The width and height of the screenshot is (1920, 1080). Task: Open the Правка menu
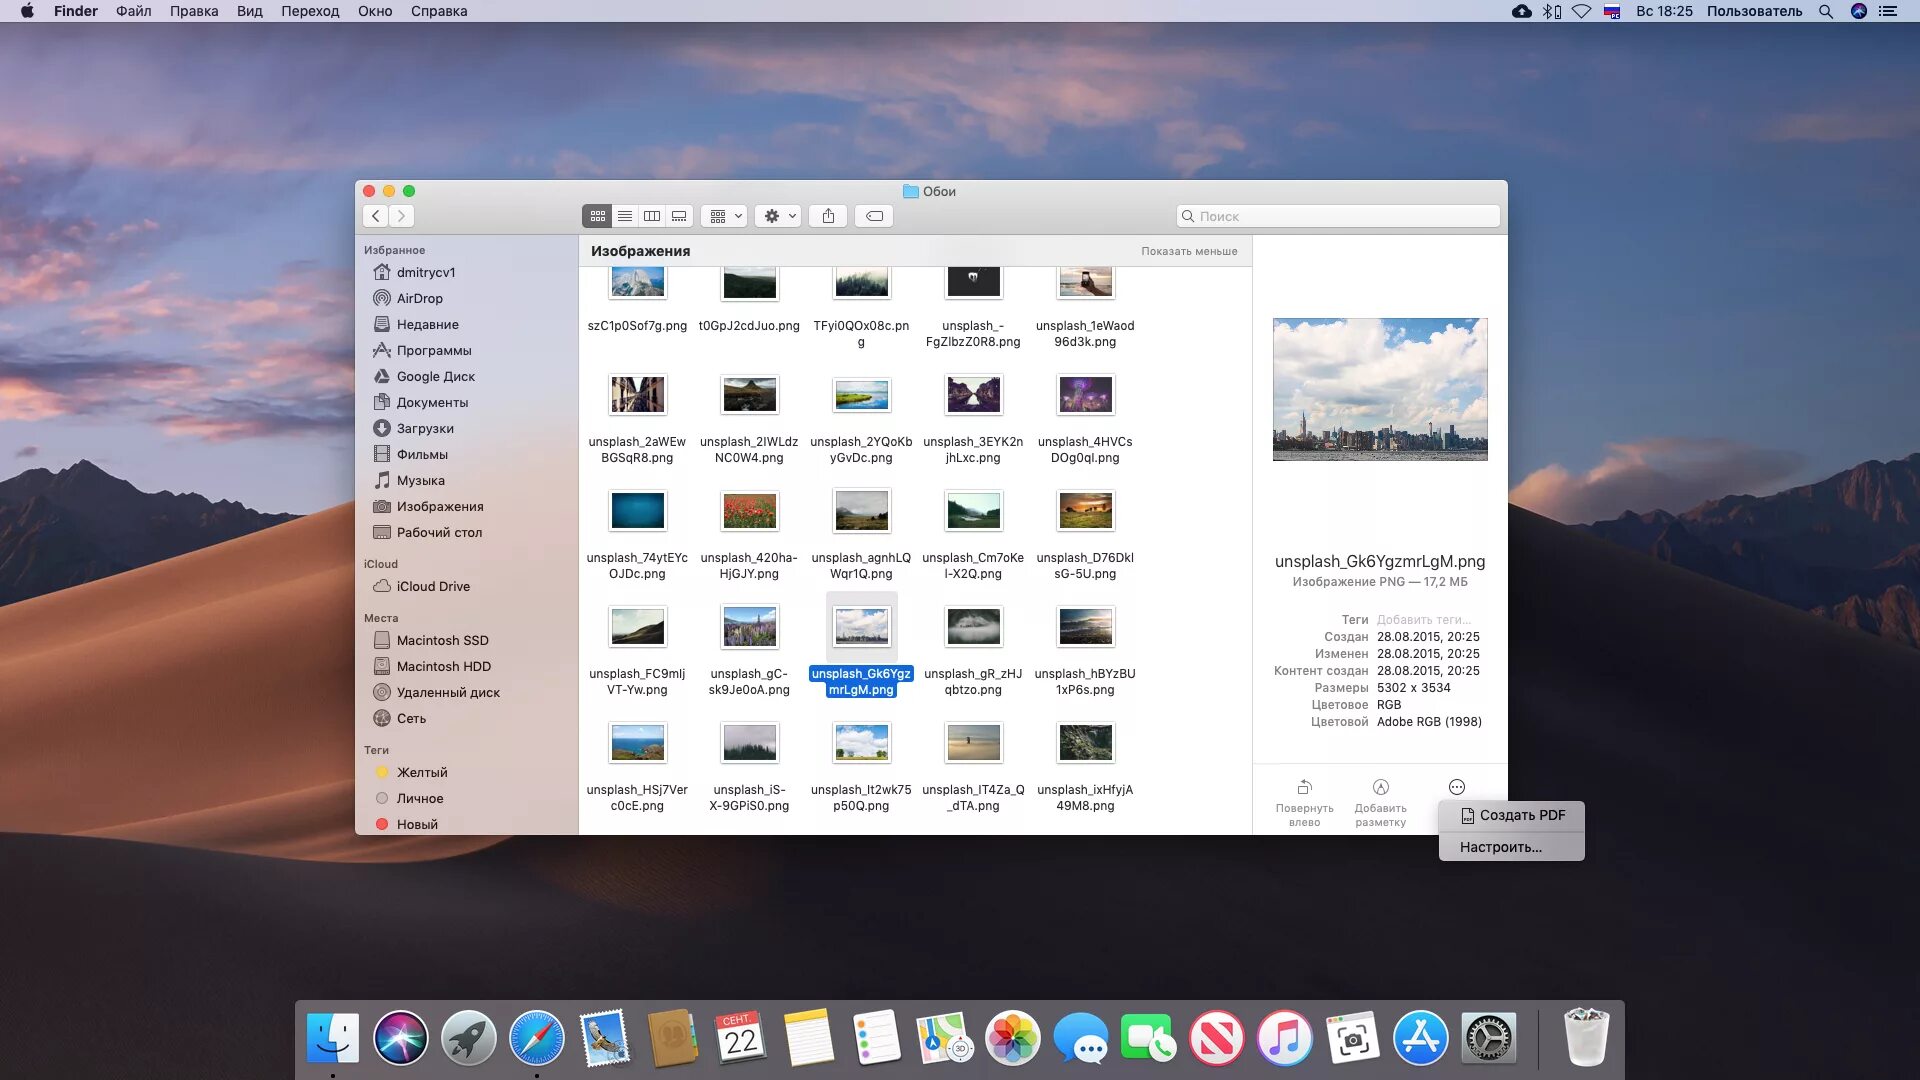tap(194, 11)
